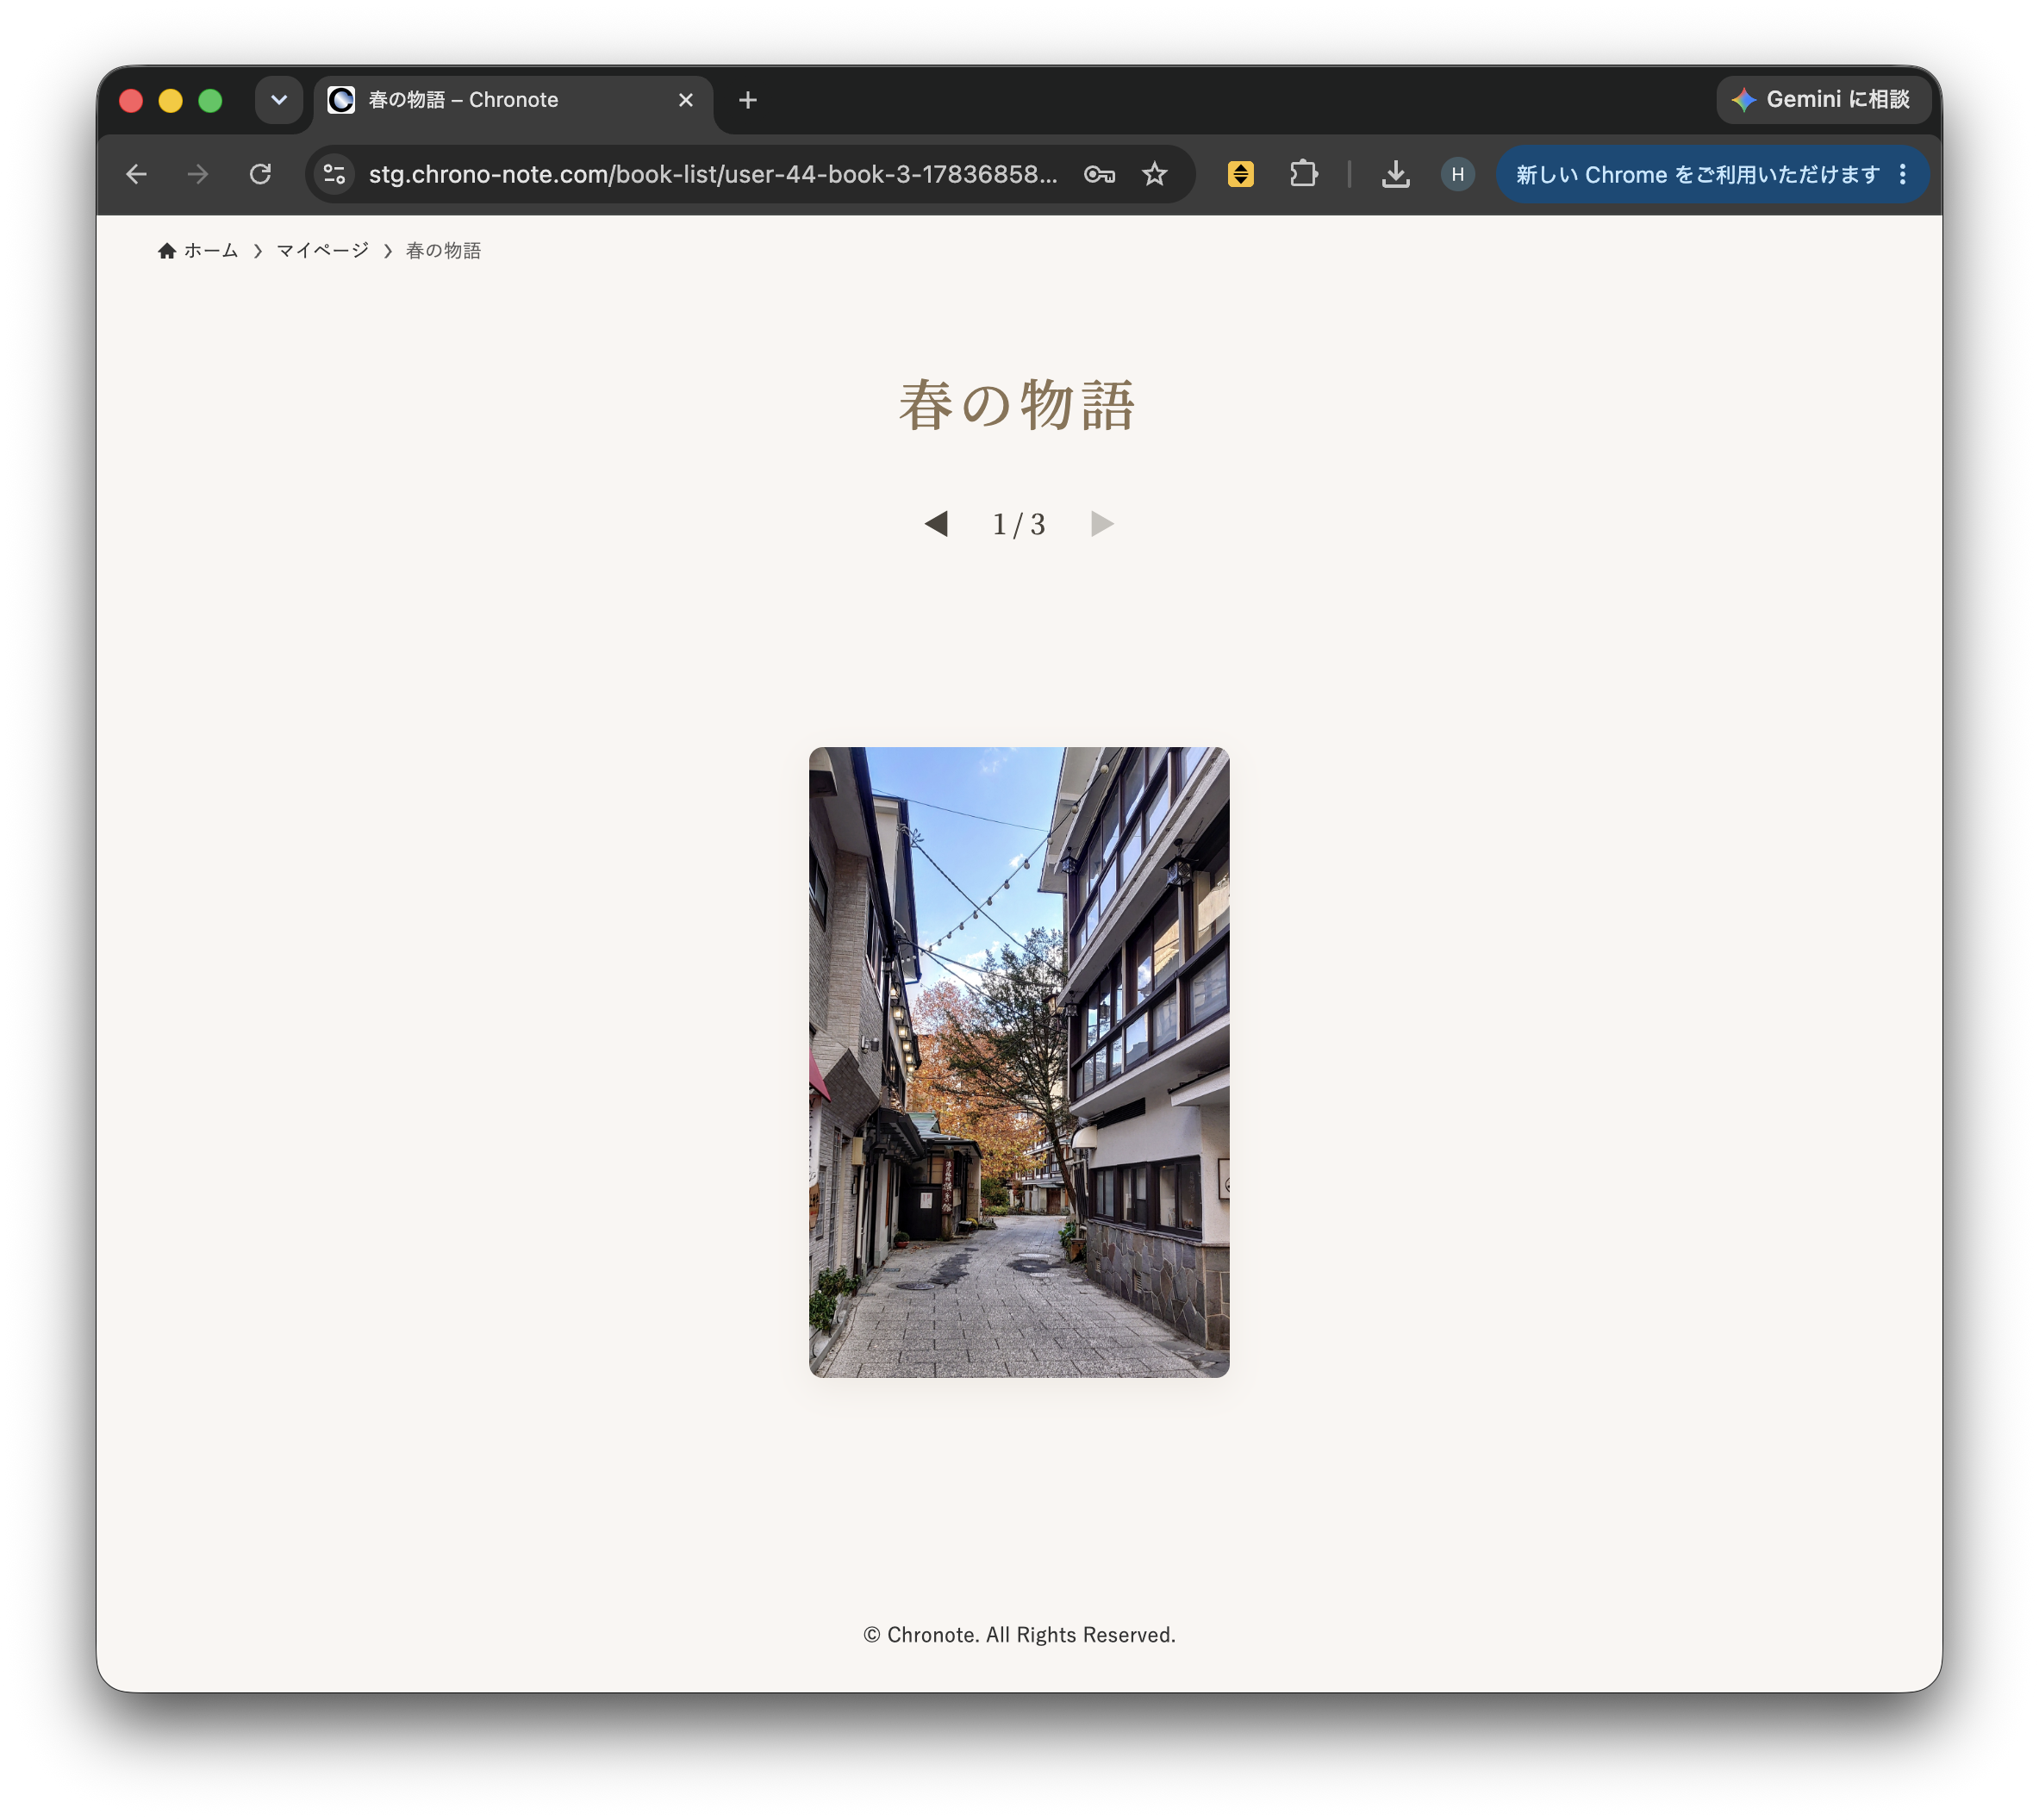Open マイページ in the breadcrumb
The height and width of the screenshot is (1820, 2039).
pyautogui.click(x=323, y=250)
